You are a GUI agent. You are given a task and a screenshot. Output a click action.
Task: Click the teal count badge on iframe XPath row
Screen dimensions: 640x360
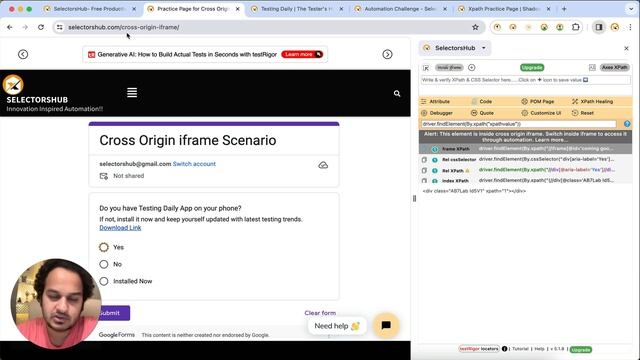(435, 149)
